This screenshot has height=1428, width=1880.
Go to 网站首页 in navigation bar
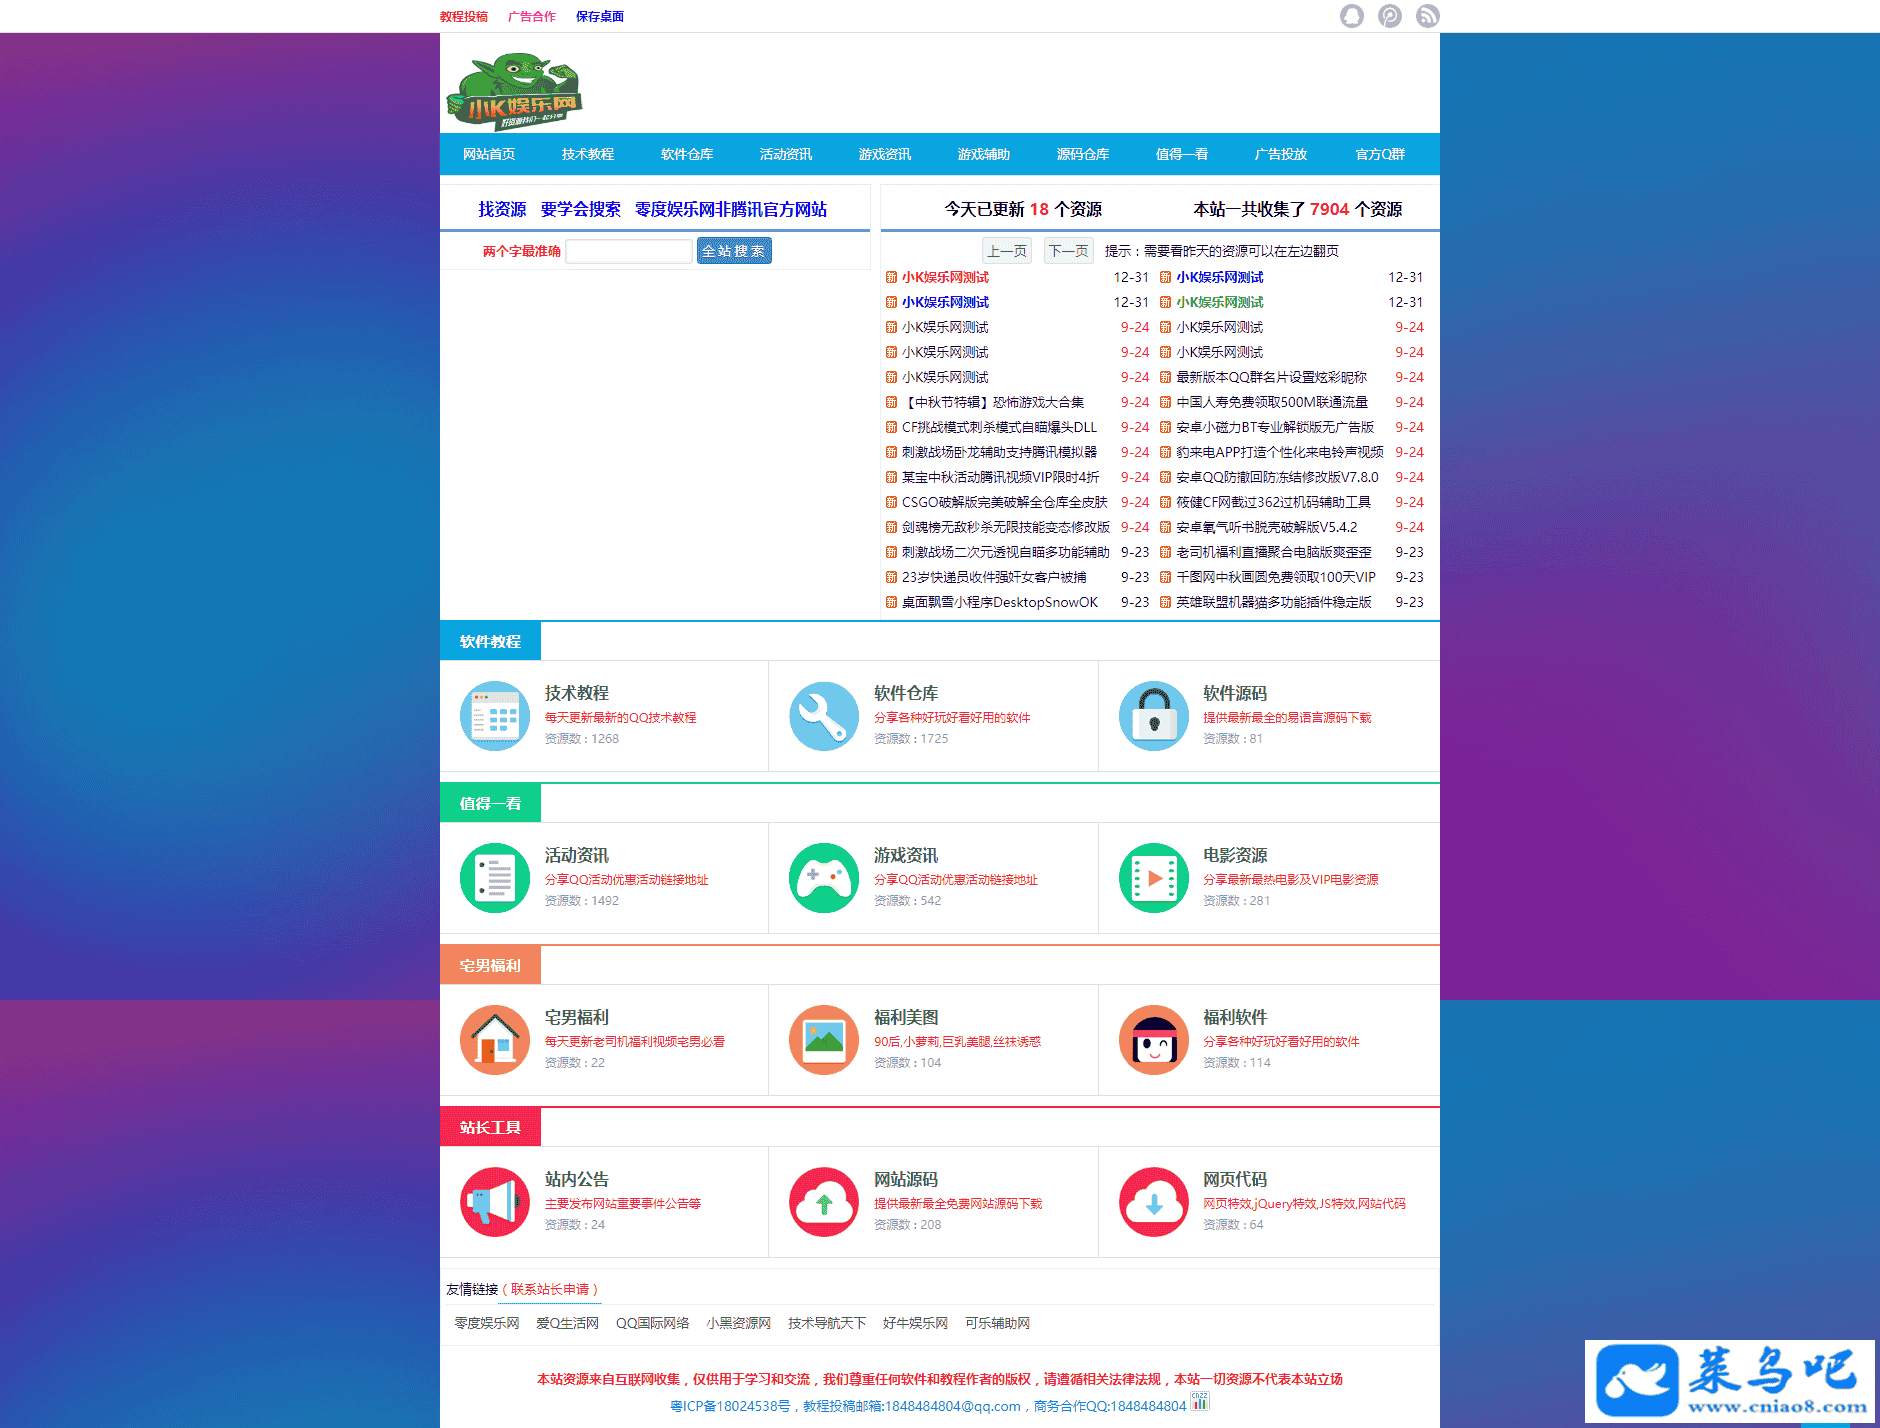(489, 154)
